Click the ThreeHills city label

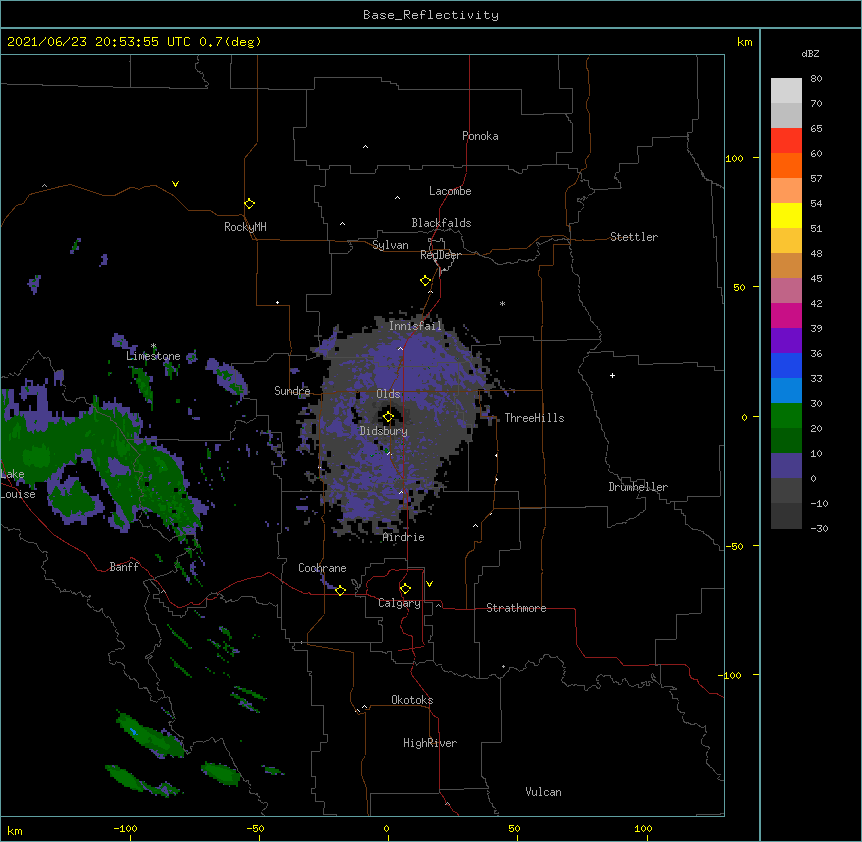point(534,418)
